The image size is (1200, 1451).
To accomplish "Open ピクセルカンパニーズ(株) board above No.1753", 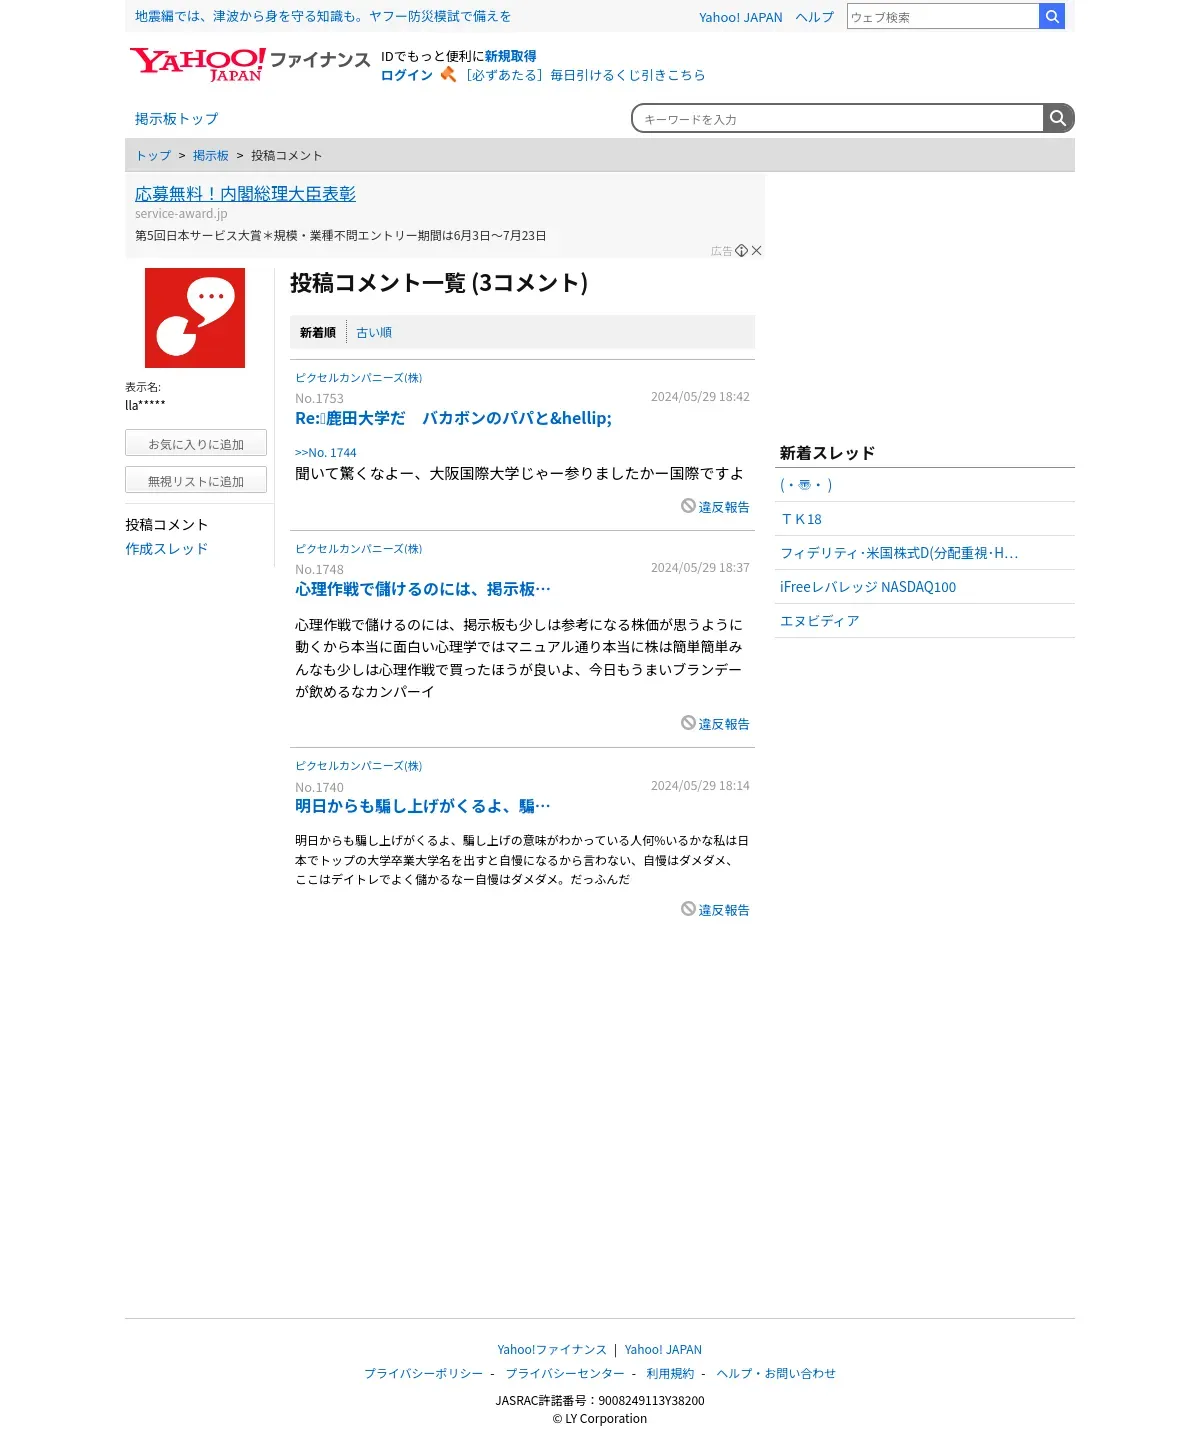I will point(359,378).
